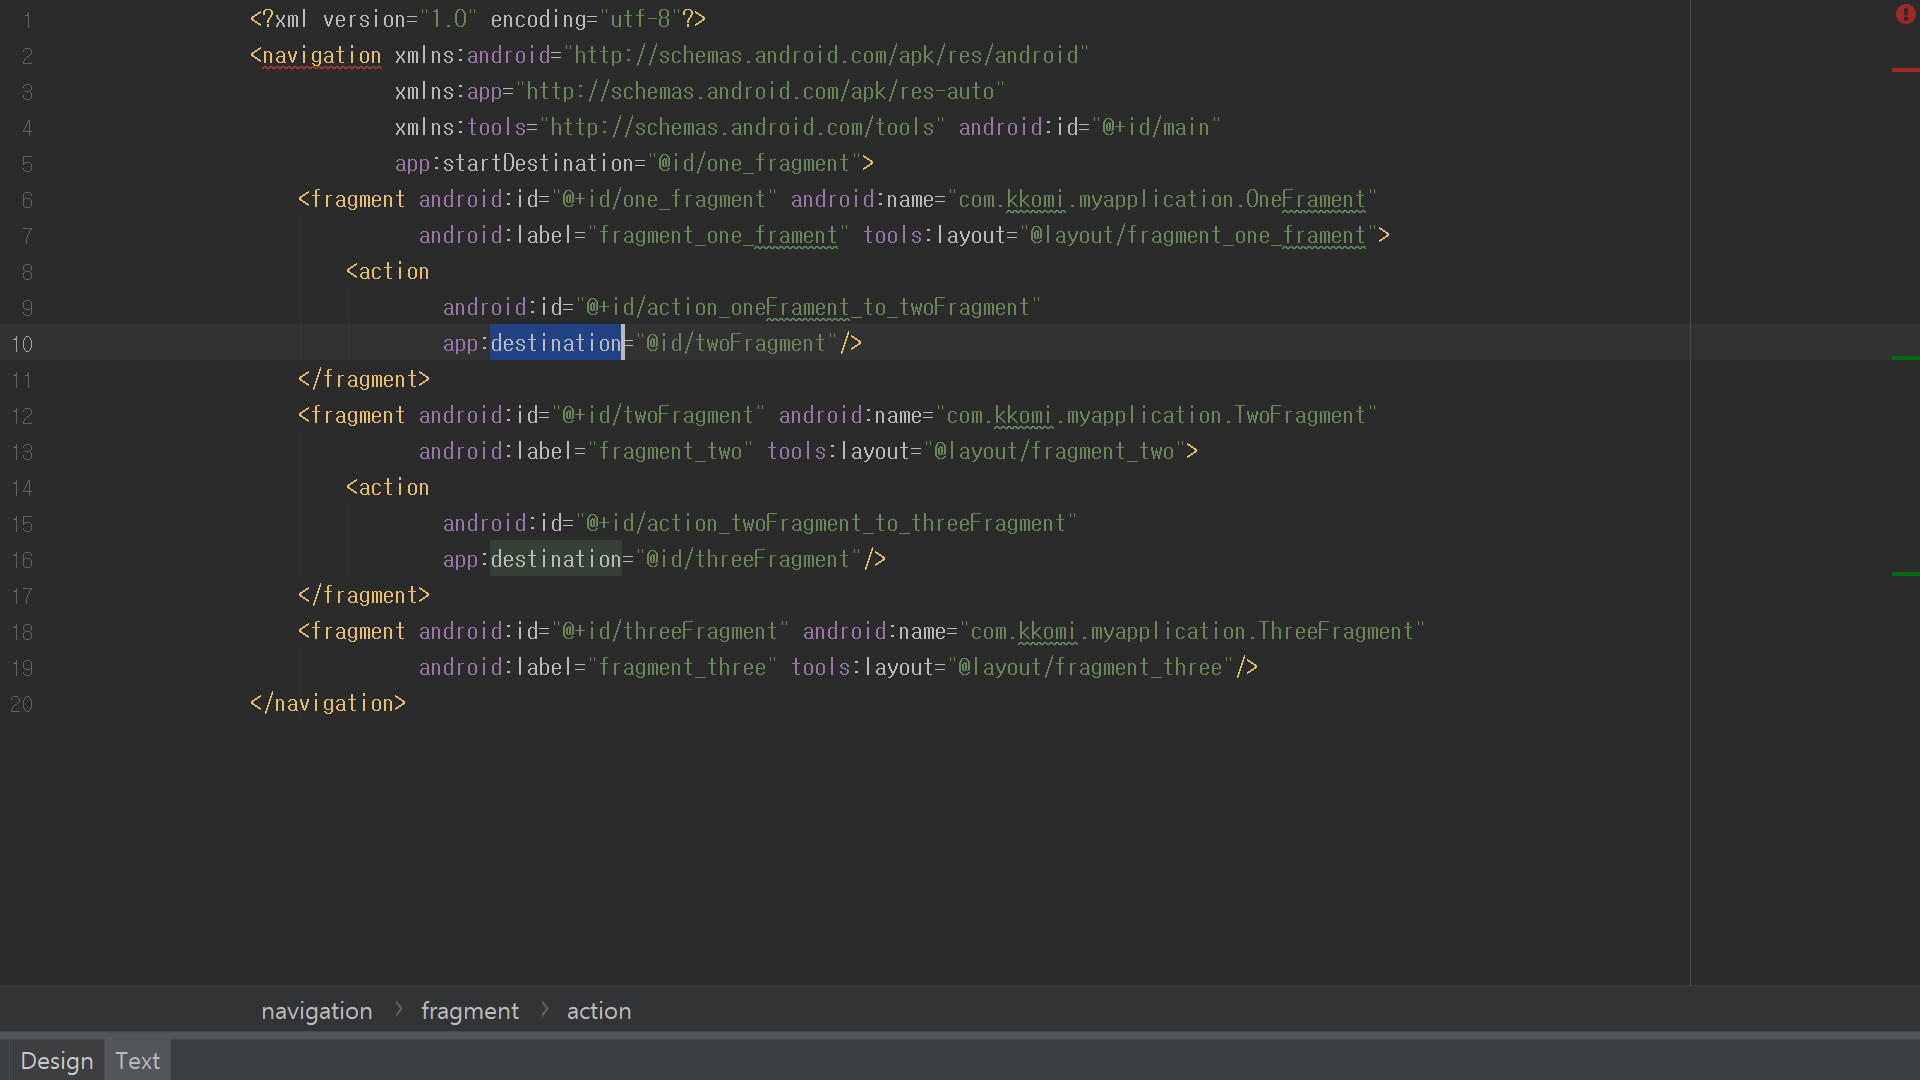
Task: Click the fragment breadcrumb
Action: 470,1011
